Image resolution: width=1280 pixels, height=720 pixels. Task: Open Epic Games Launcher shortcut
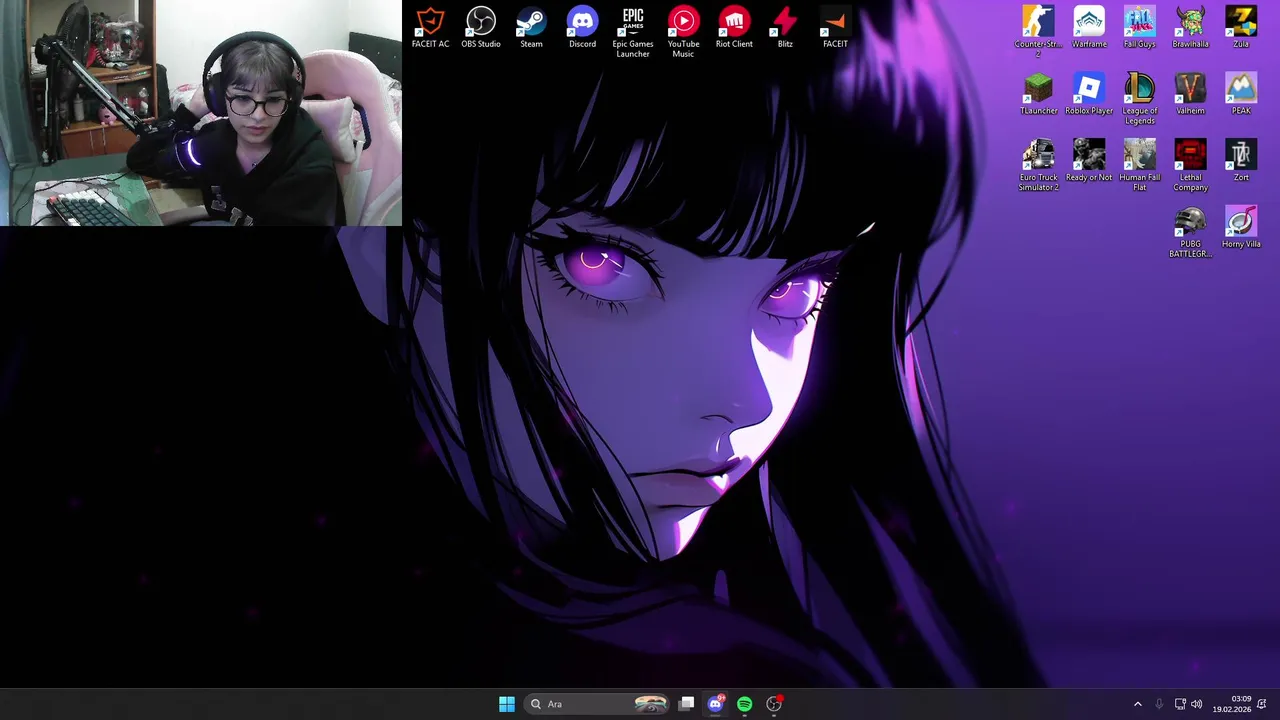click(x=633, y=32)
